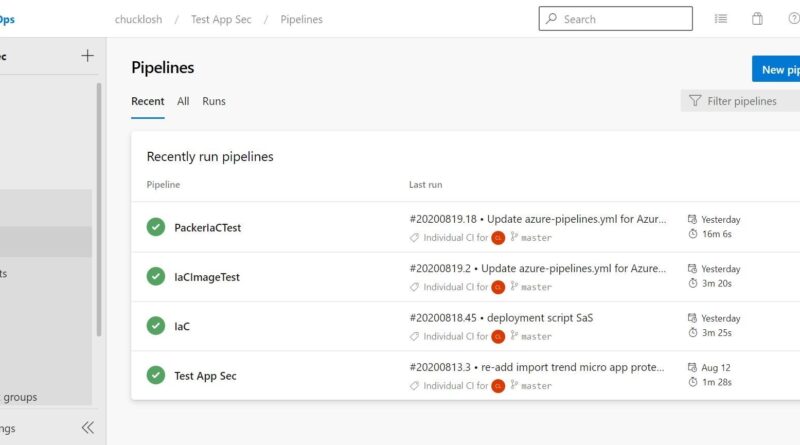800x445 pixels.
Task: Click the master branch icon in the IaC row
Action: (x=514, y=336)
